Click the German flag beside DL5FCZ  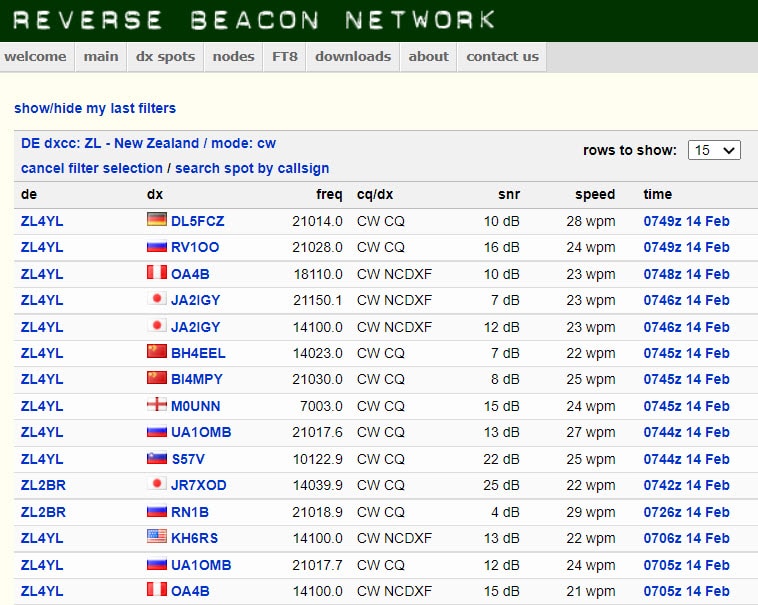point(157,219)
